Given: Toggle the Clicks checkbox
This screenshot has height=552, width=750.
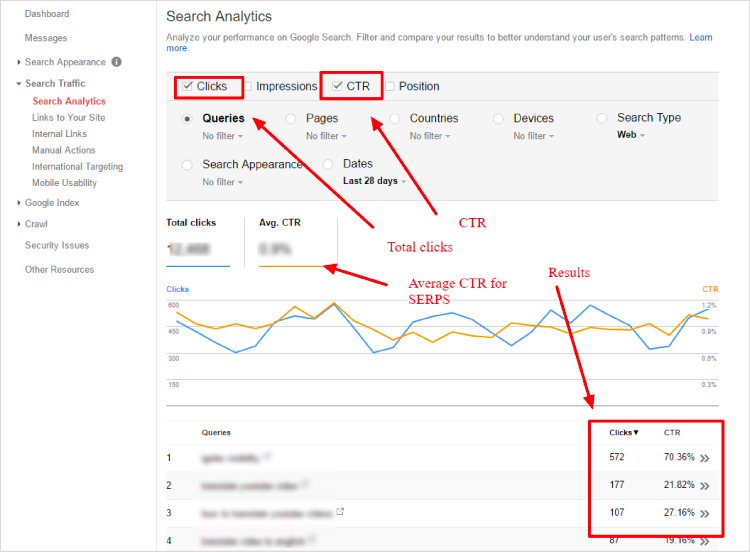Looking at the screenshot, I should [187, 86].
